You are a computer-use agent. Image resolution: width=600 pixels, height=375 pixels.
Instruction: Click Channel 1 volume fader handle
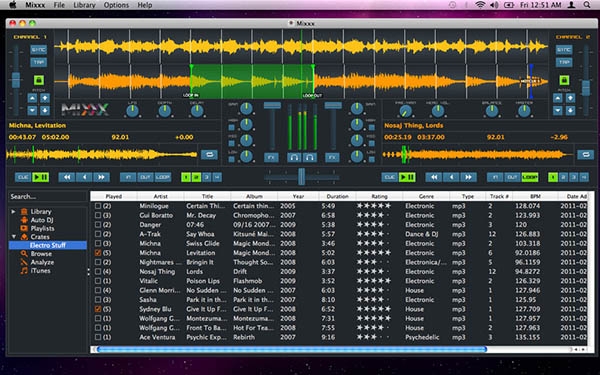pos(272,105)
